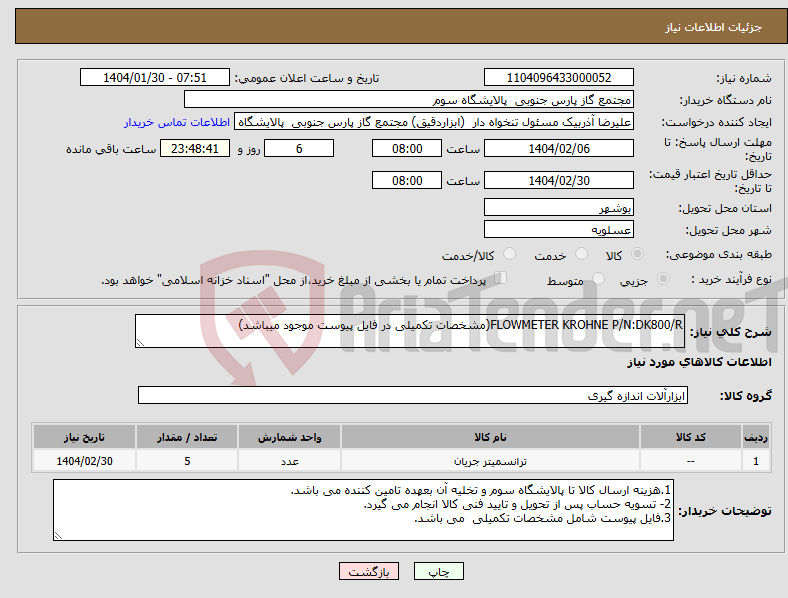
Task: Click the price validity date 1404/02/30 field
Action: [559, 180]
